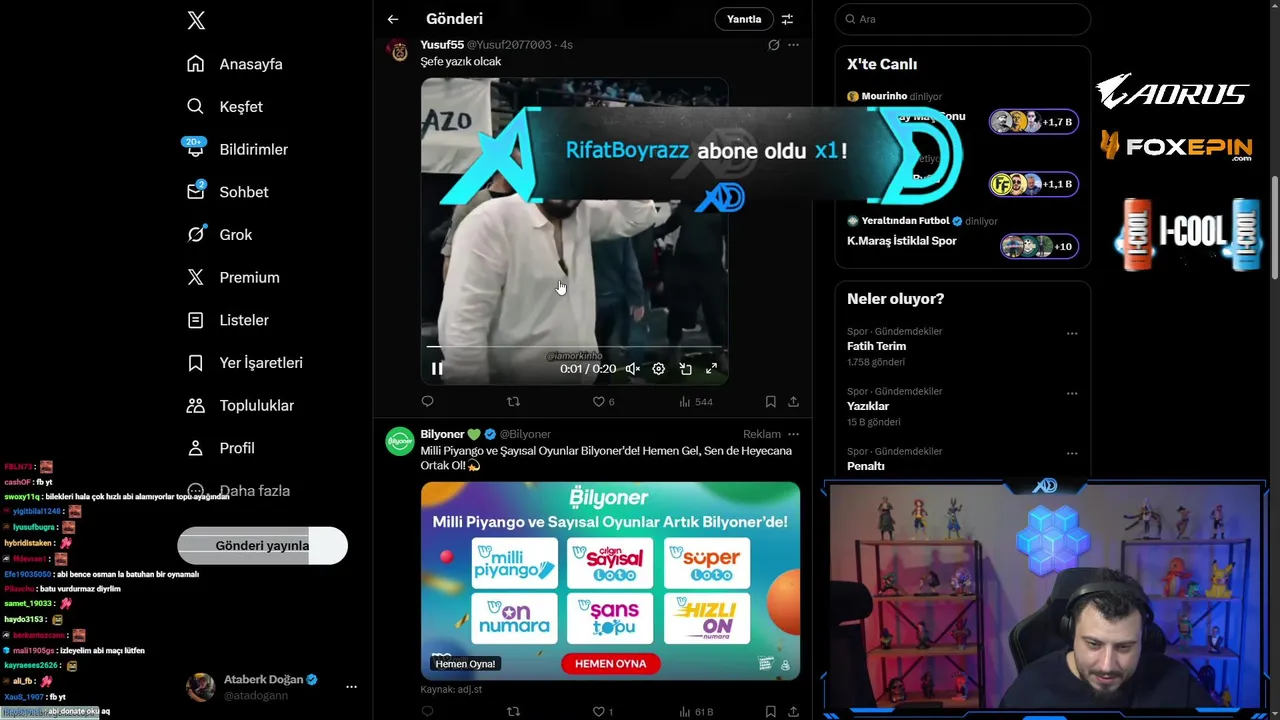Open reply sorting filter icon
The image size is (1280, 720).
787,19
